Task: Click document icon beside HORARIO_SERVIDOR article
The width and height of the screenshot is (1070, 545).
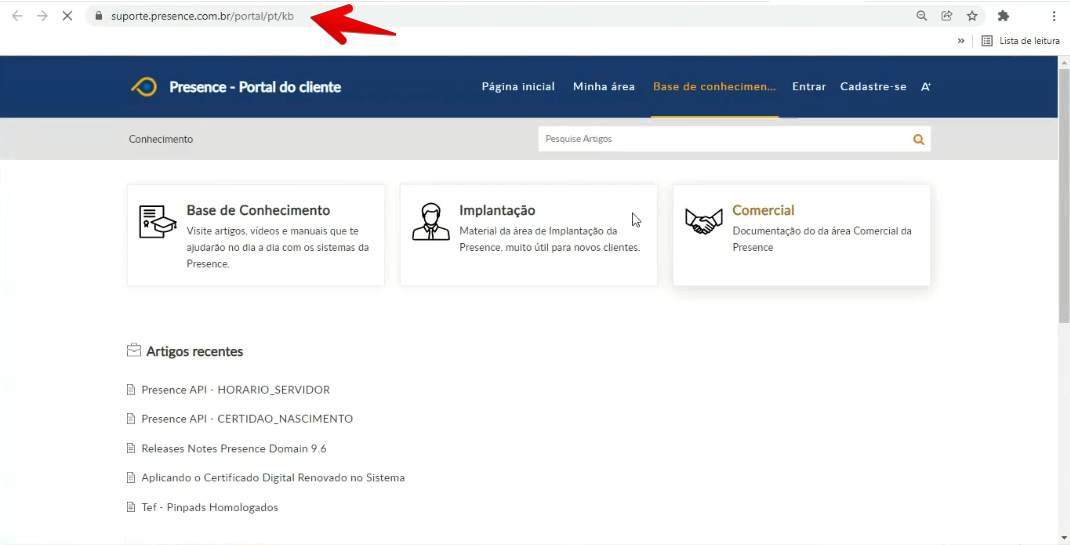Action: click(131, 390)
